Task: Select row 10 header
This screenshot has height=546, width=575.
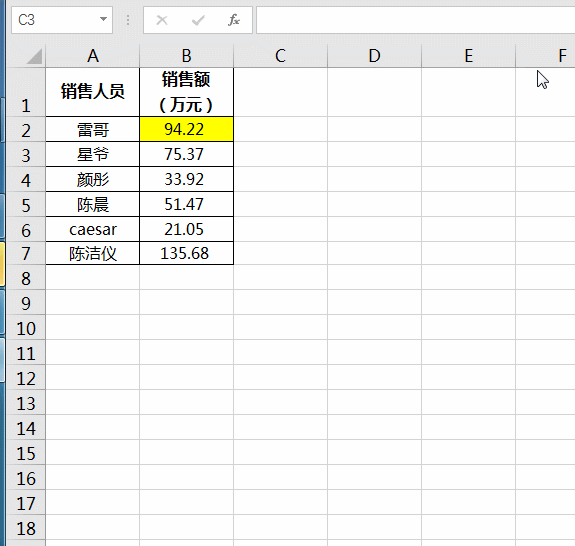Action: tap(26, 327)
